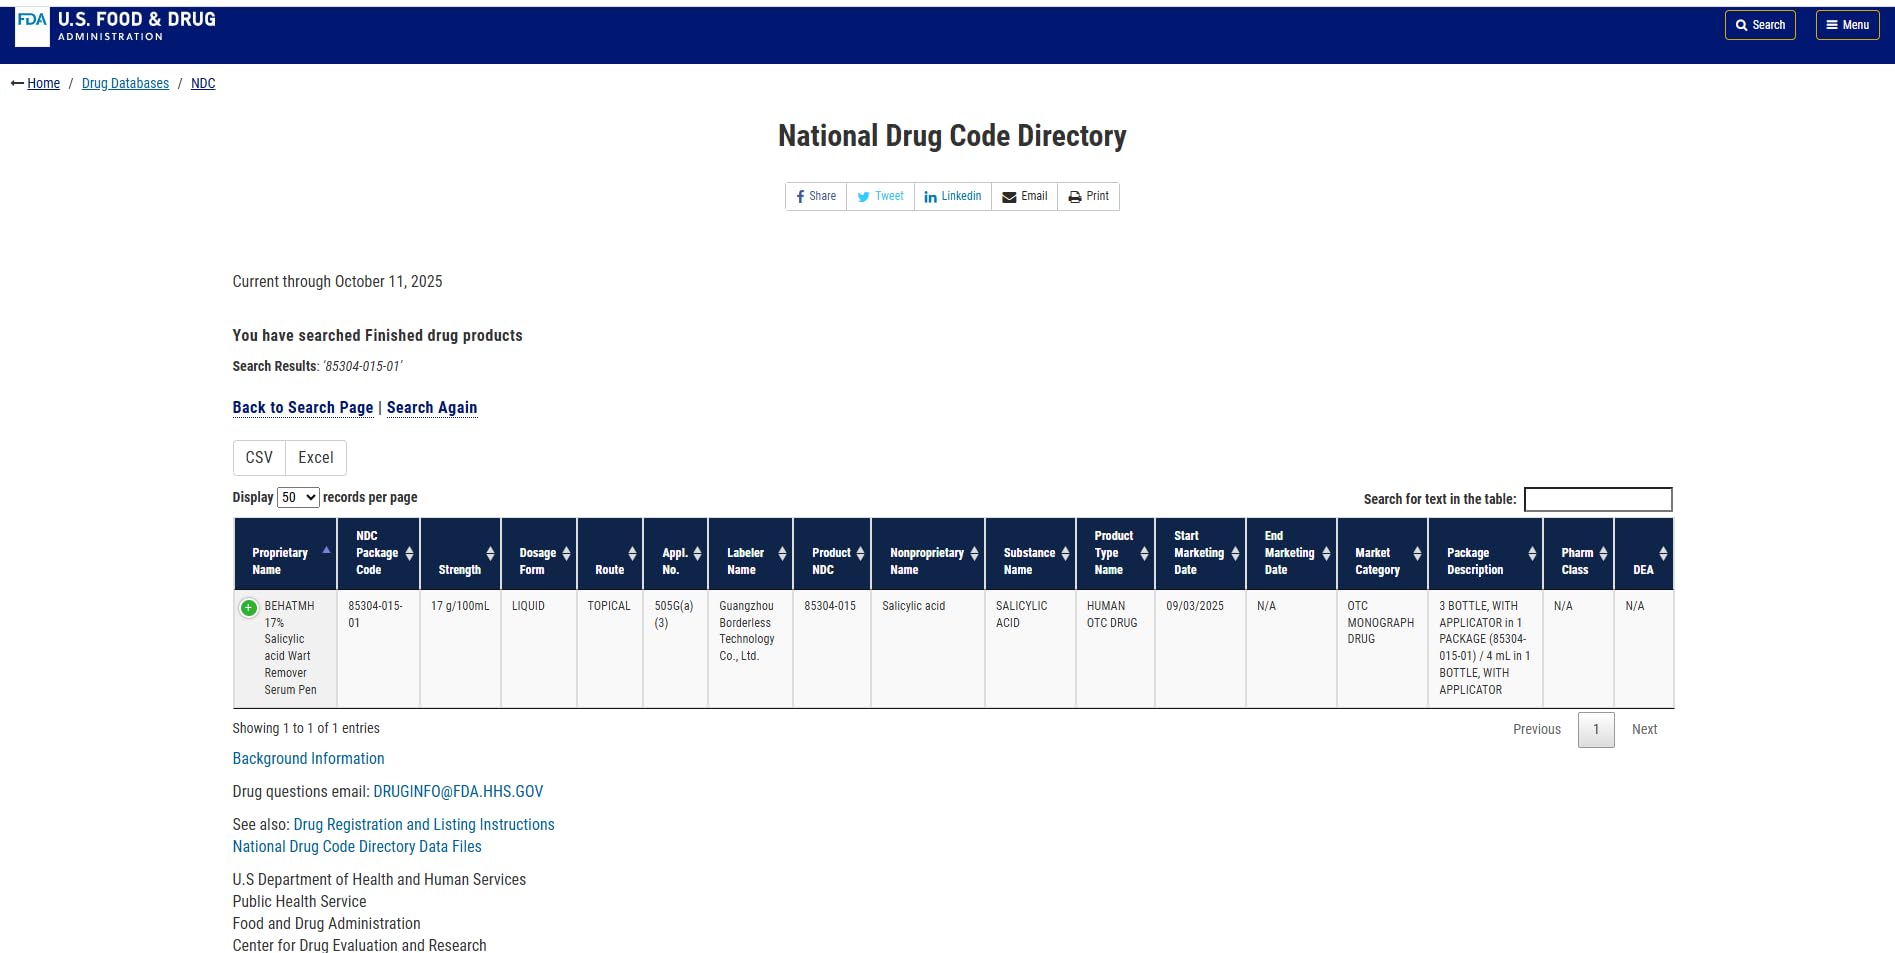Go to pagination page 1

(x=1596, y=729)
